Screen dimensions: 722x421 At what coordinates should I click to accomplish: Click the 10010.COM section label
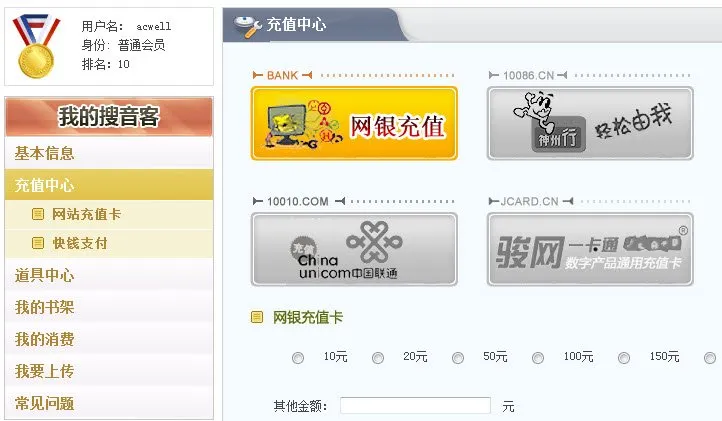tap(297, 201)
